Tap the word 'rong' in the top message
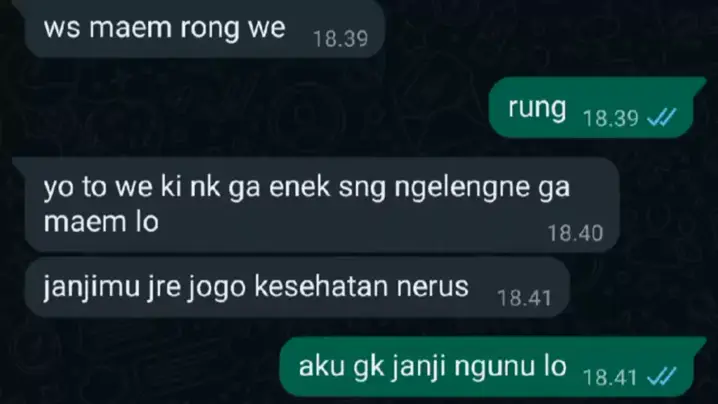Image resolution: width=718 pixels, height=404 pixels. 209,30
